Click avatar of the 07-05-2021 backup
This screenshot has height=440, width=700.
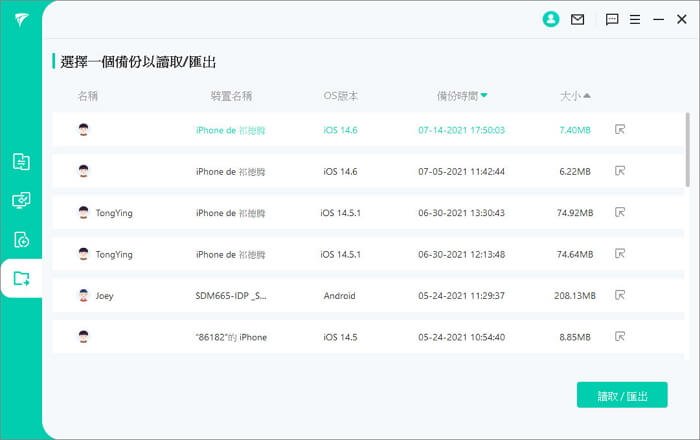tap(83, 171)
